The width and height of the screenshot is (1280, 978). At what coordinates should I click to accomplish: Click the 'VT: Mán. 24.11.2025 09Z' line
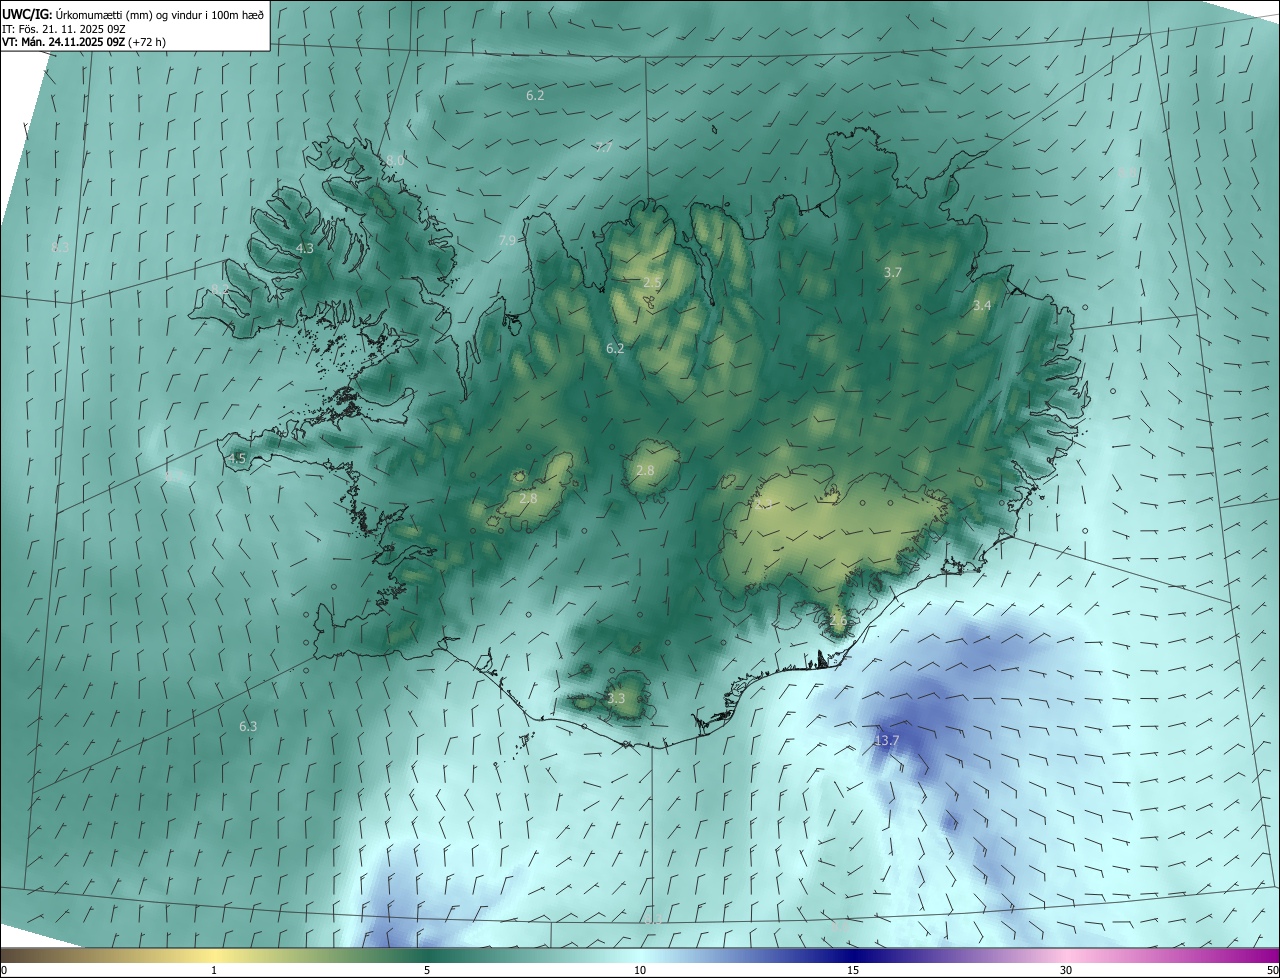(x=63, y=42)
